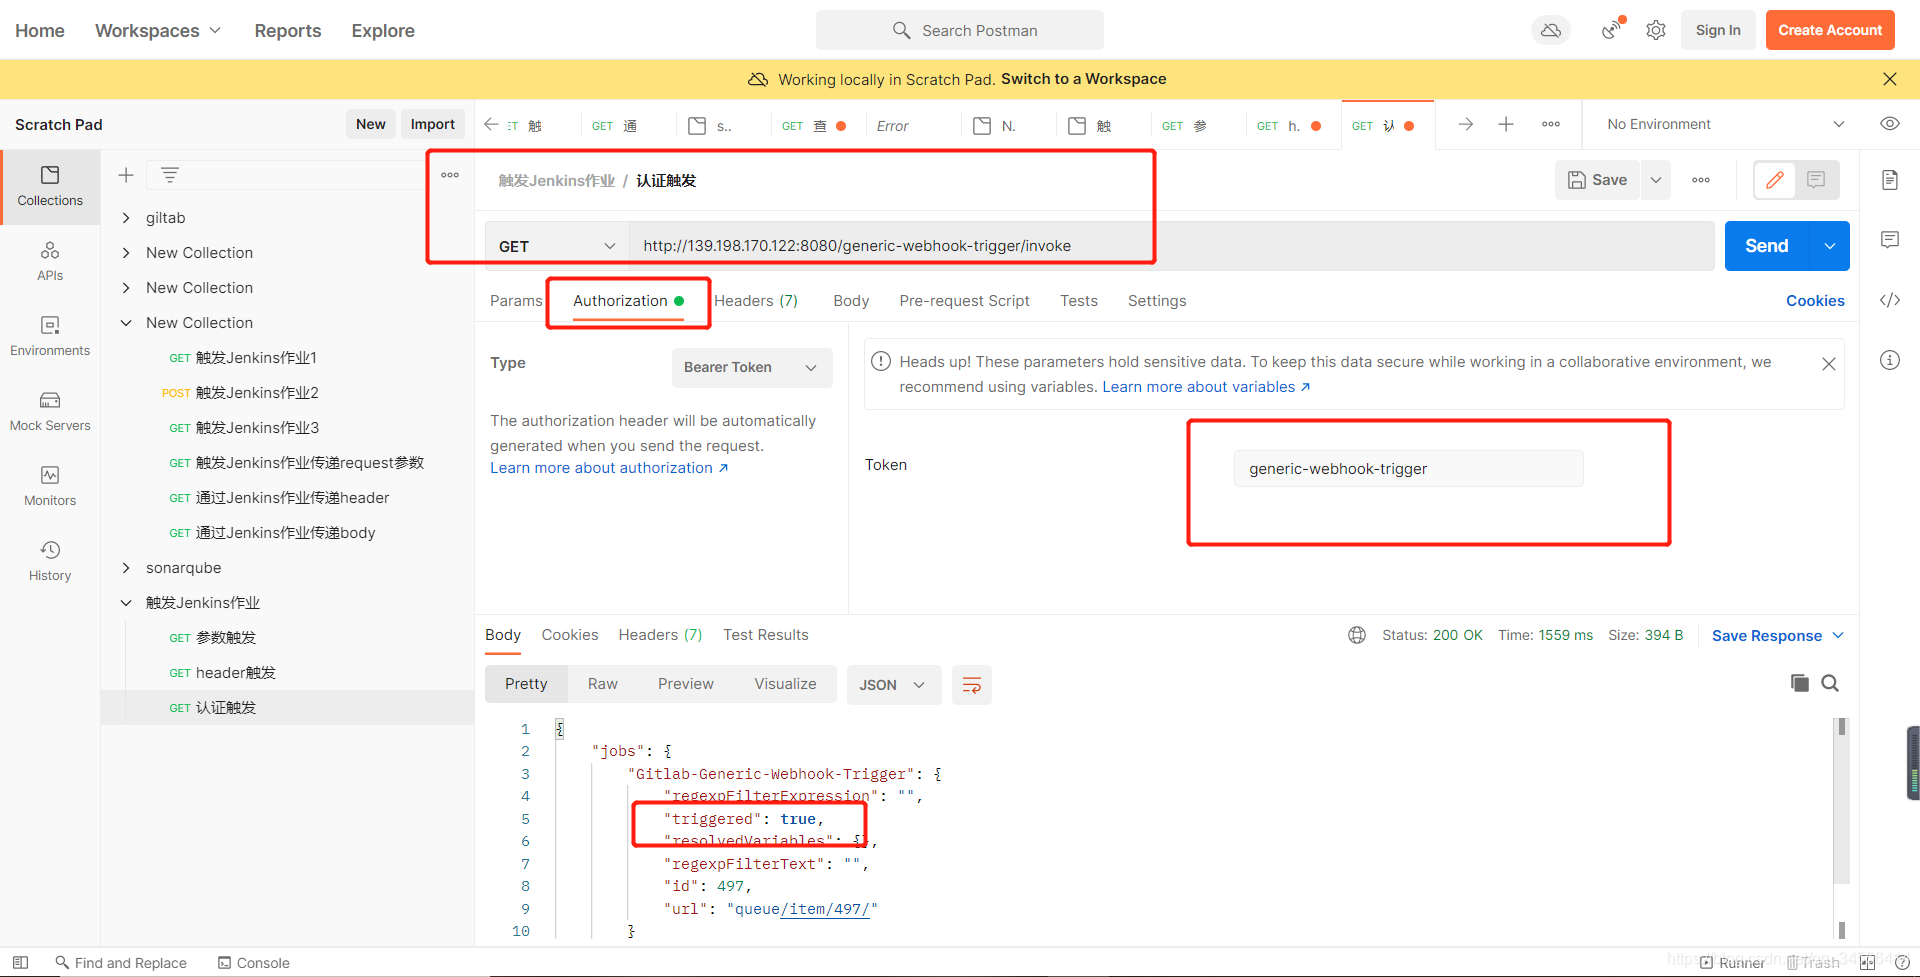Click the Import button
This screenshot has height=977, width=1920.
(x=433, y=124)
